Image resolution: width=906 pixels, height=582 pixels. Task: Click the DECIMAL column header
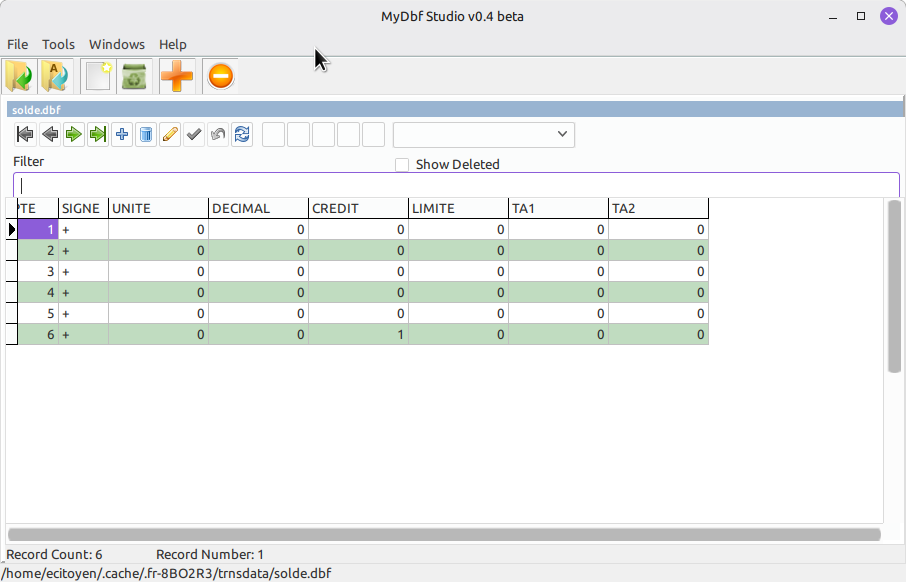258,209
